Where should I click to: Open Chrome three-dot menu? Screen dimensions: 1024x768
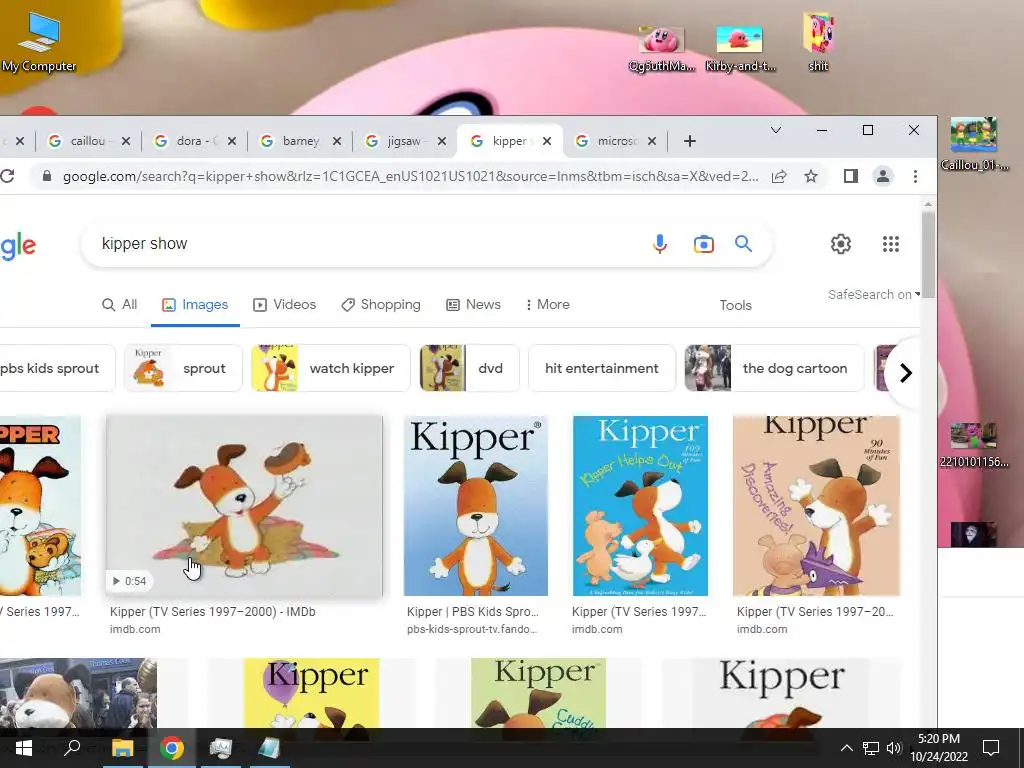coord(915,176)
